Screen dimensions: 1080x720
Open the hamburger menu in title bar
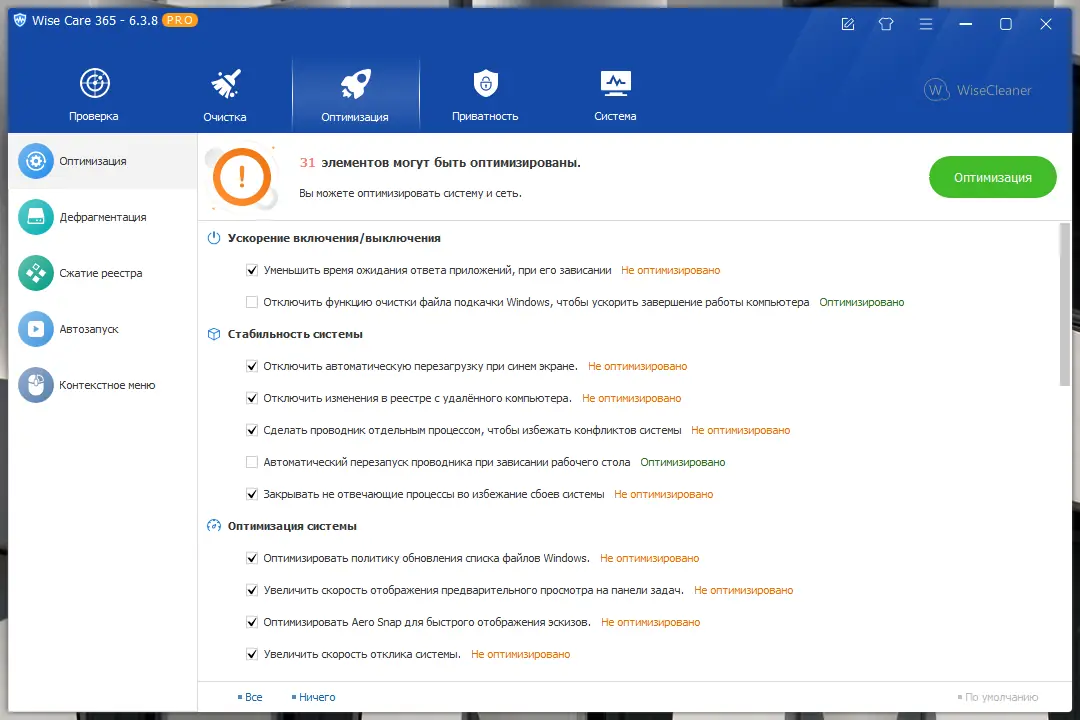[926, 23]
